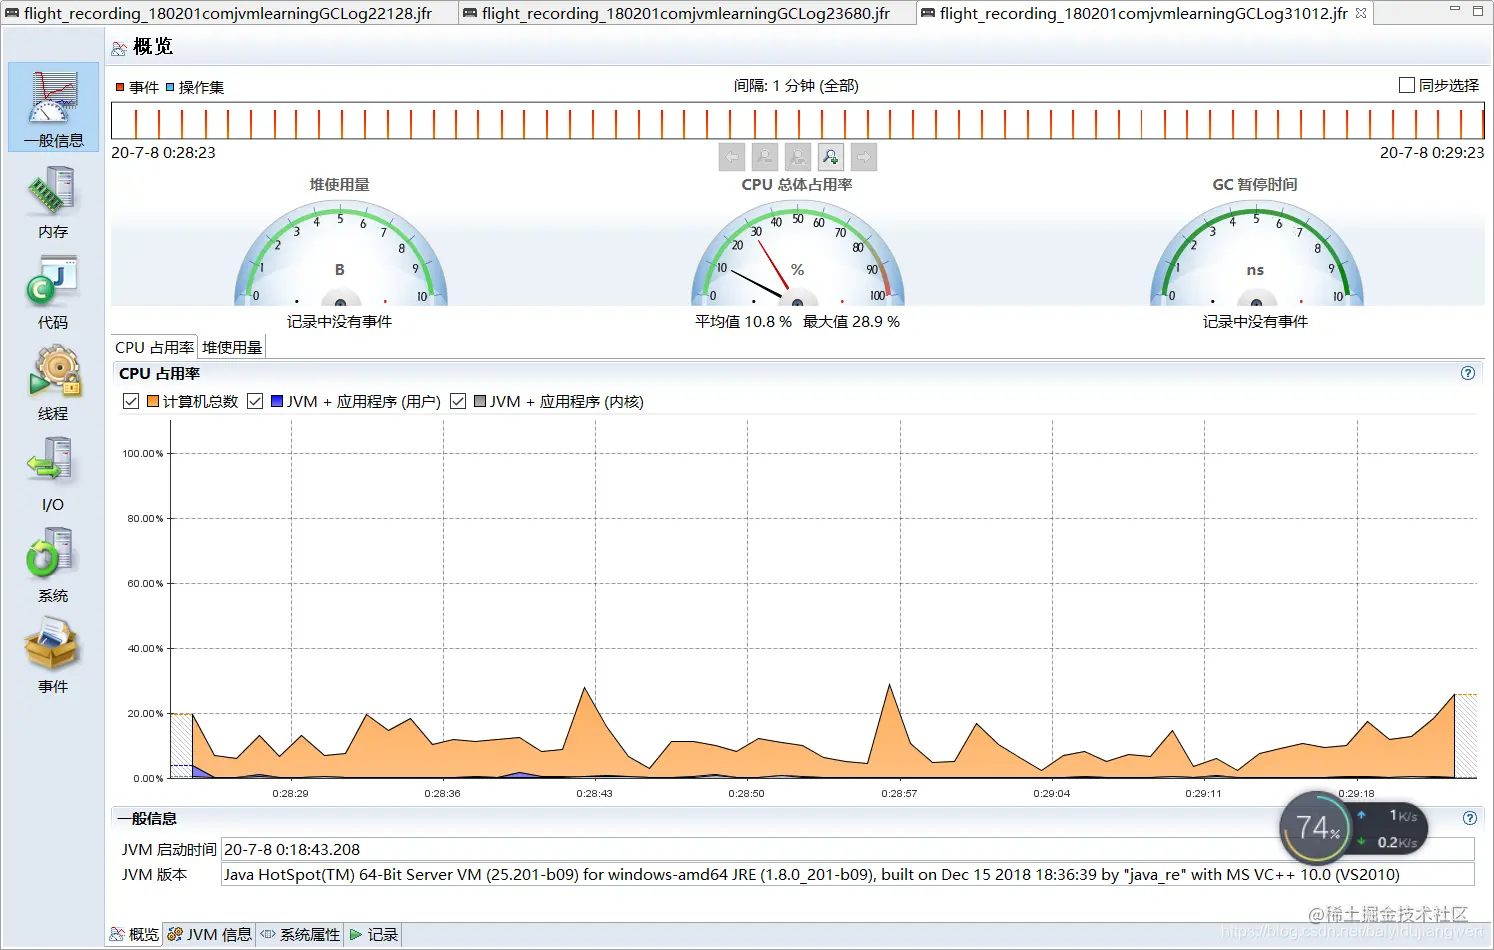Switch to the 堆使用量 chart tab
Screen dimensions: 1494x950
click(232, 347)
